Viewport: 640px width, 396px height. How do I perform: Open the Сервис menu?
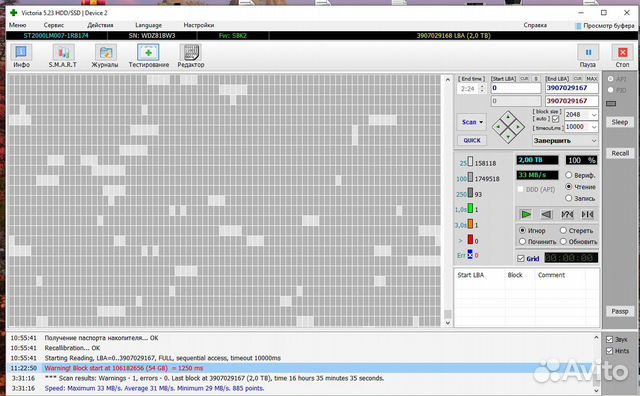coord(54,25)
